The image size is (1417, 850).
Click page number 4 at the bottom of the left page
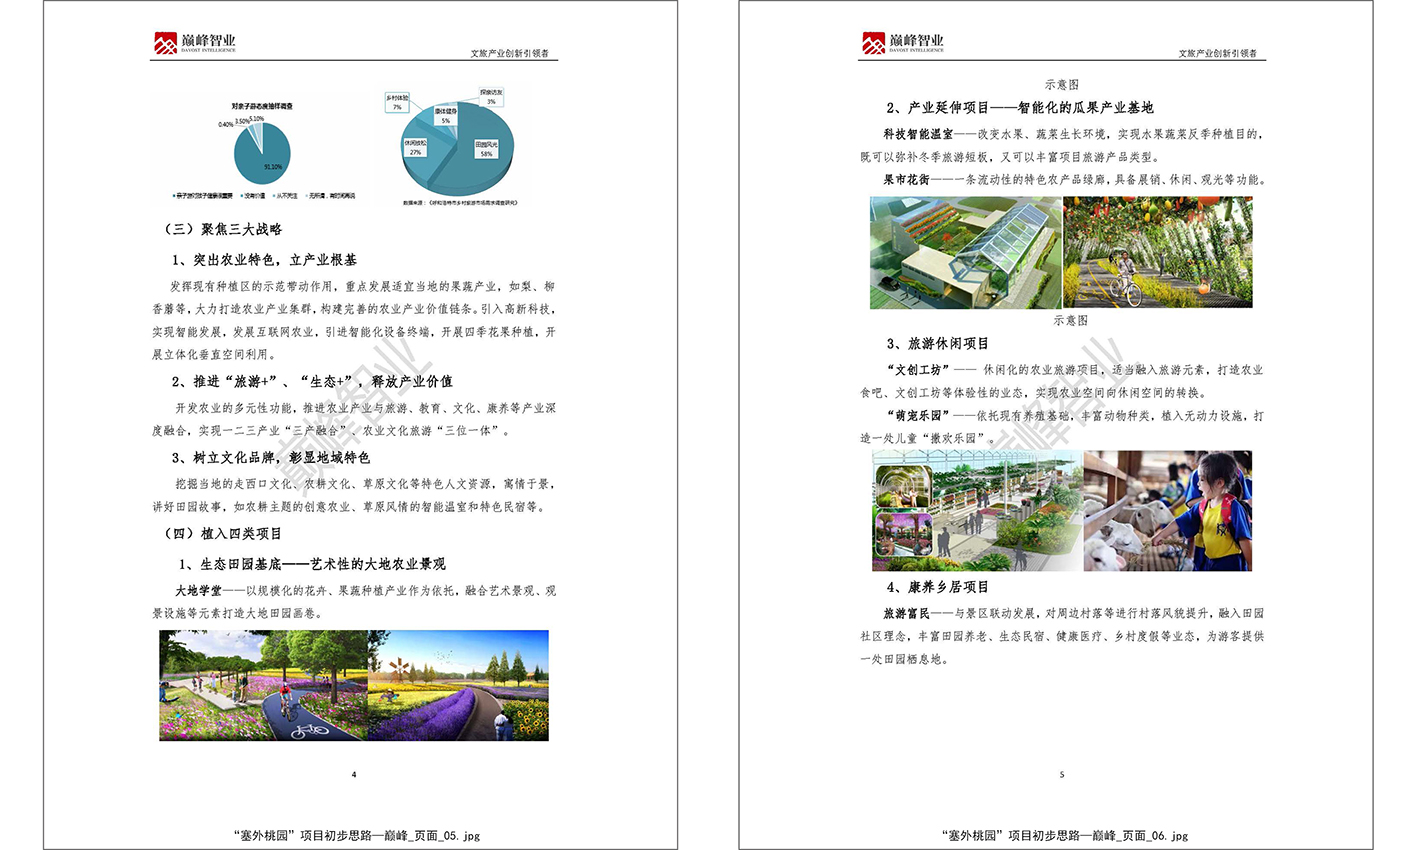coord(354,774)
